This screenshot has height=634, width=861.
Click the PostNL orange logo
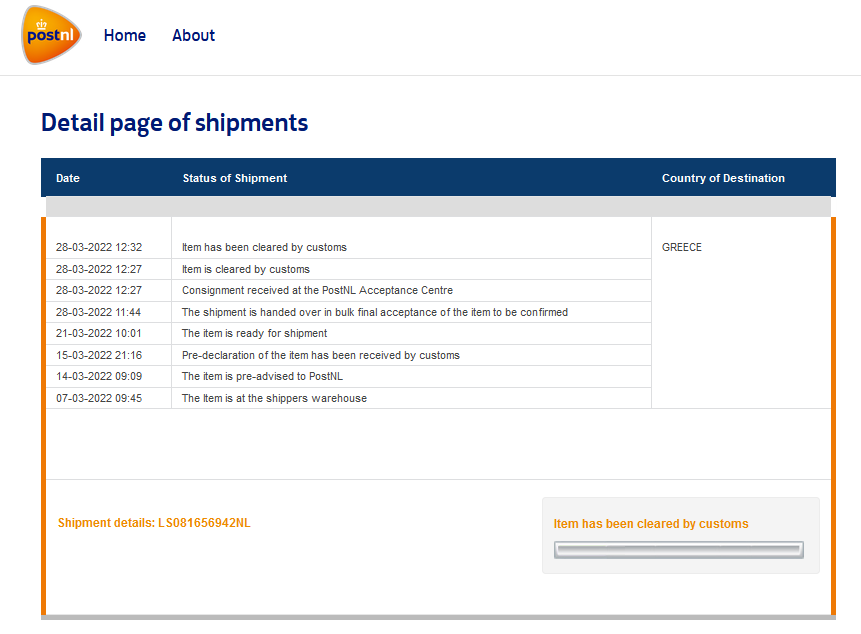51,35
